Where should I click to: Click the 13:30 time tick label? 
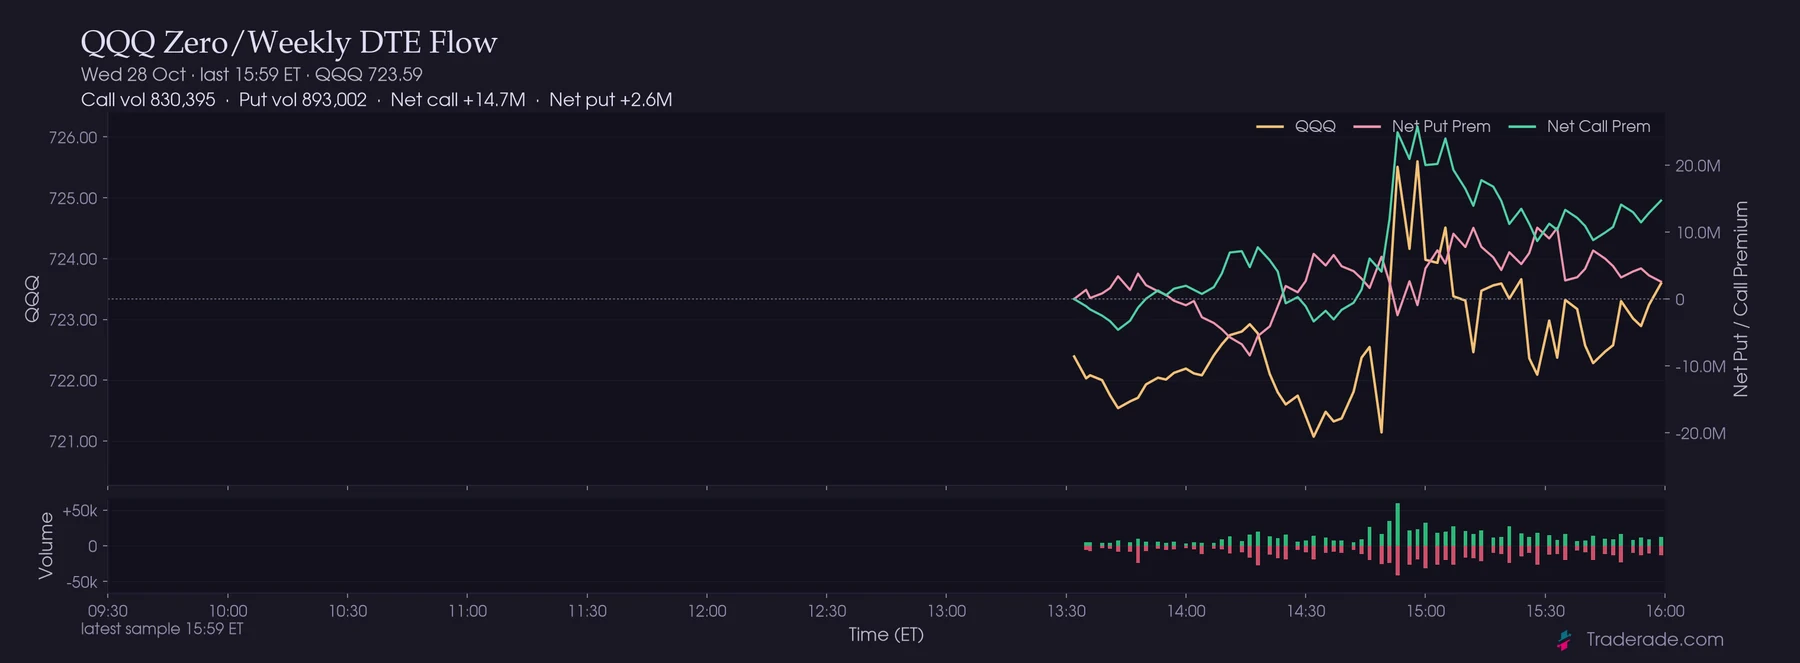(x=1066, y=611)
